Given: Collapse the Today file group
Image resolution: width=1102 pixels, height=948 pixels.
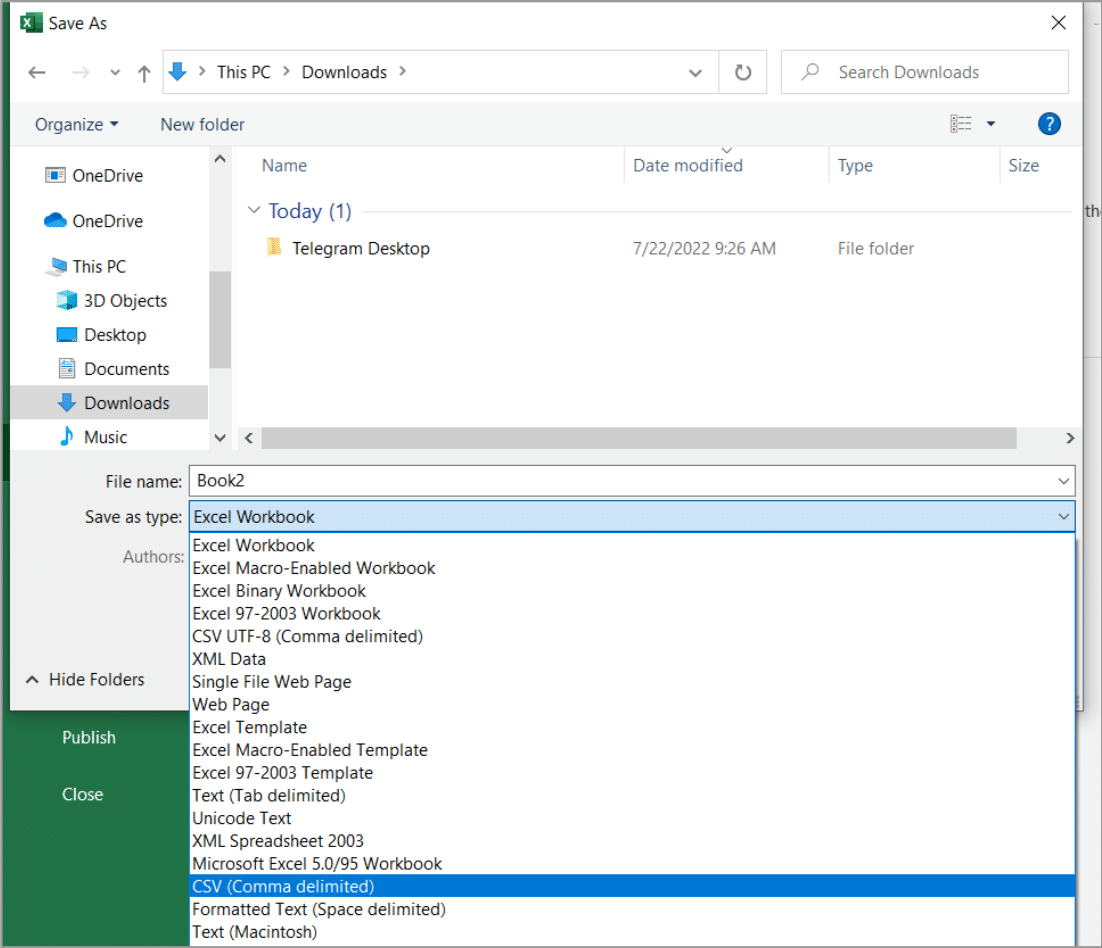Looking at the screenshot, I should coord(254,211).
